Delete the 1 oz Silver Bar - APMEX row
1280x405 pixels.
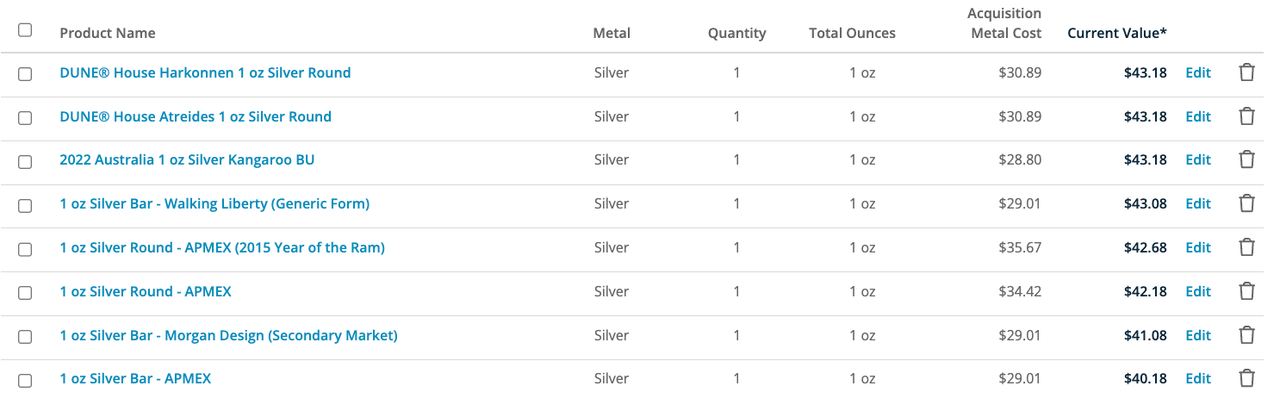(x=1247, y=379)
